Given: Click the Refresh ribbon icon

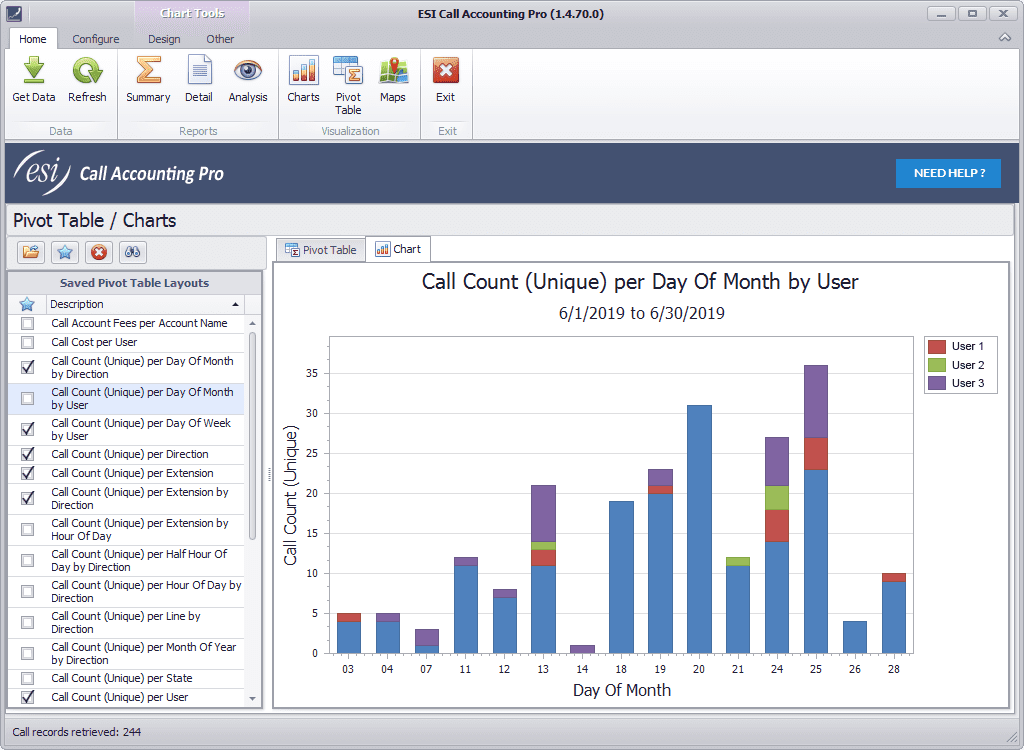Looking at the screenshot, I should (x=87, y=80).
